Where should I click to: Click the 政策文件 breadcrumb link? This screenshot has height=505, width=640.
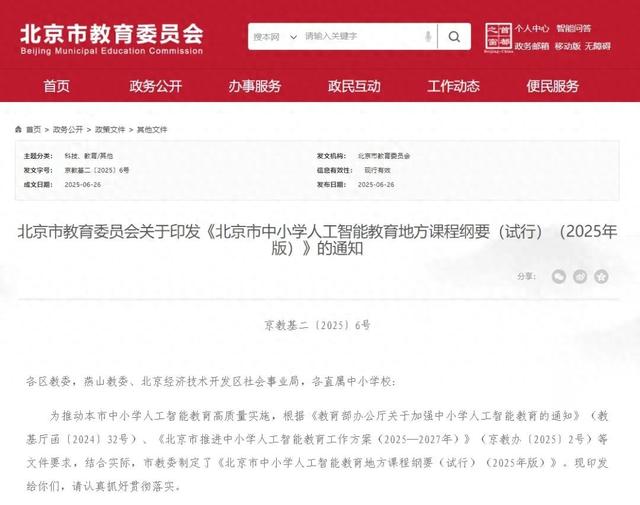click(111, 130)
